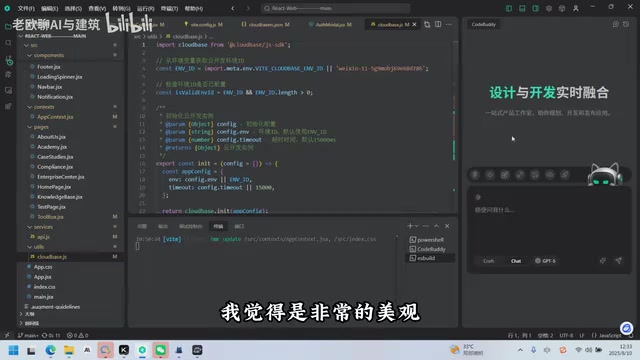Select the CodeBuddy terminal

tap(431, 249)
